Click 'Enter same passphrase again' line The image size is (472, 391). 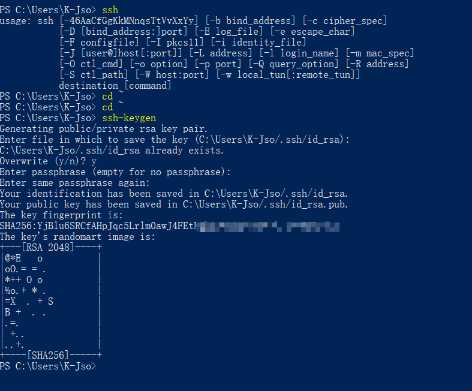pyautogui.click(x=75, y=183)
